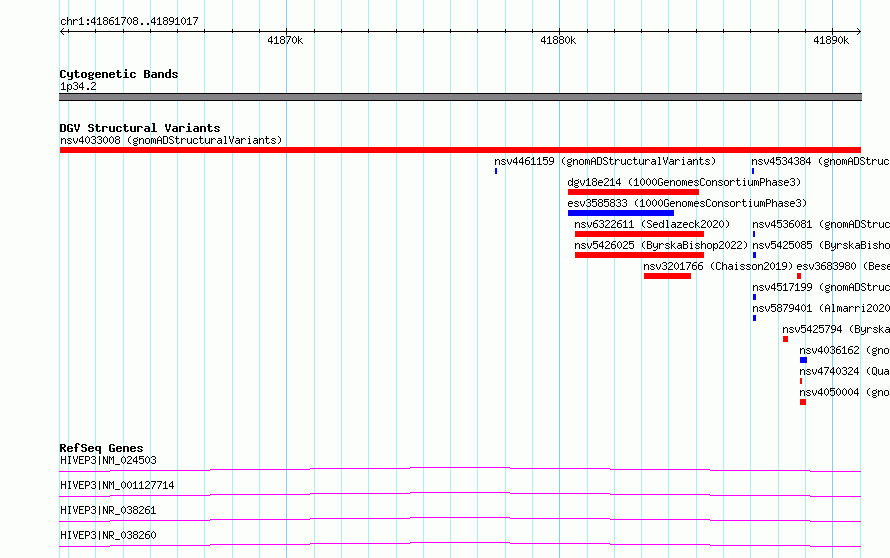
Task: Click the chr1:41861708..41891017 coordinates label
Action: [129, 21]
